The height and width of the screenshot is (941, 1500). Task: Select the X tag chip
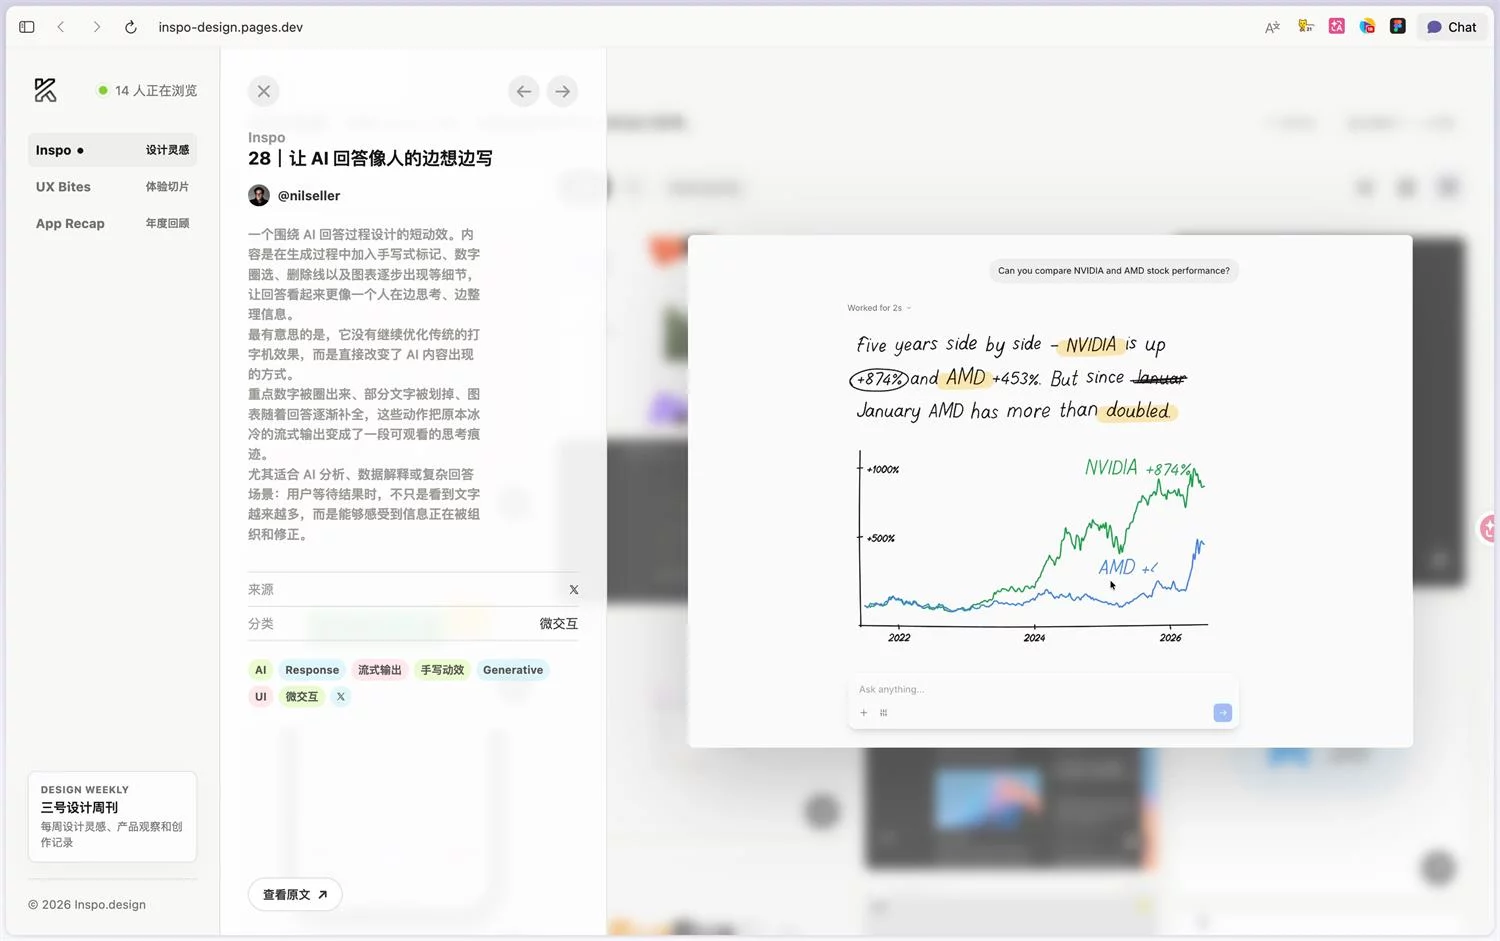point(341,697)
